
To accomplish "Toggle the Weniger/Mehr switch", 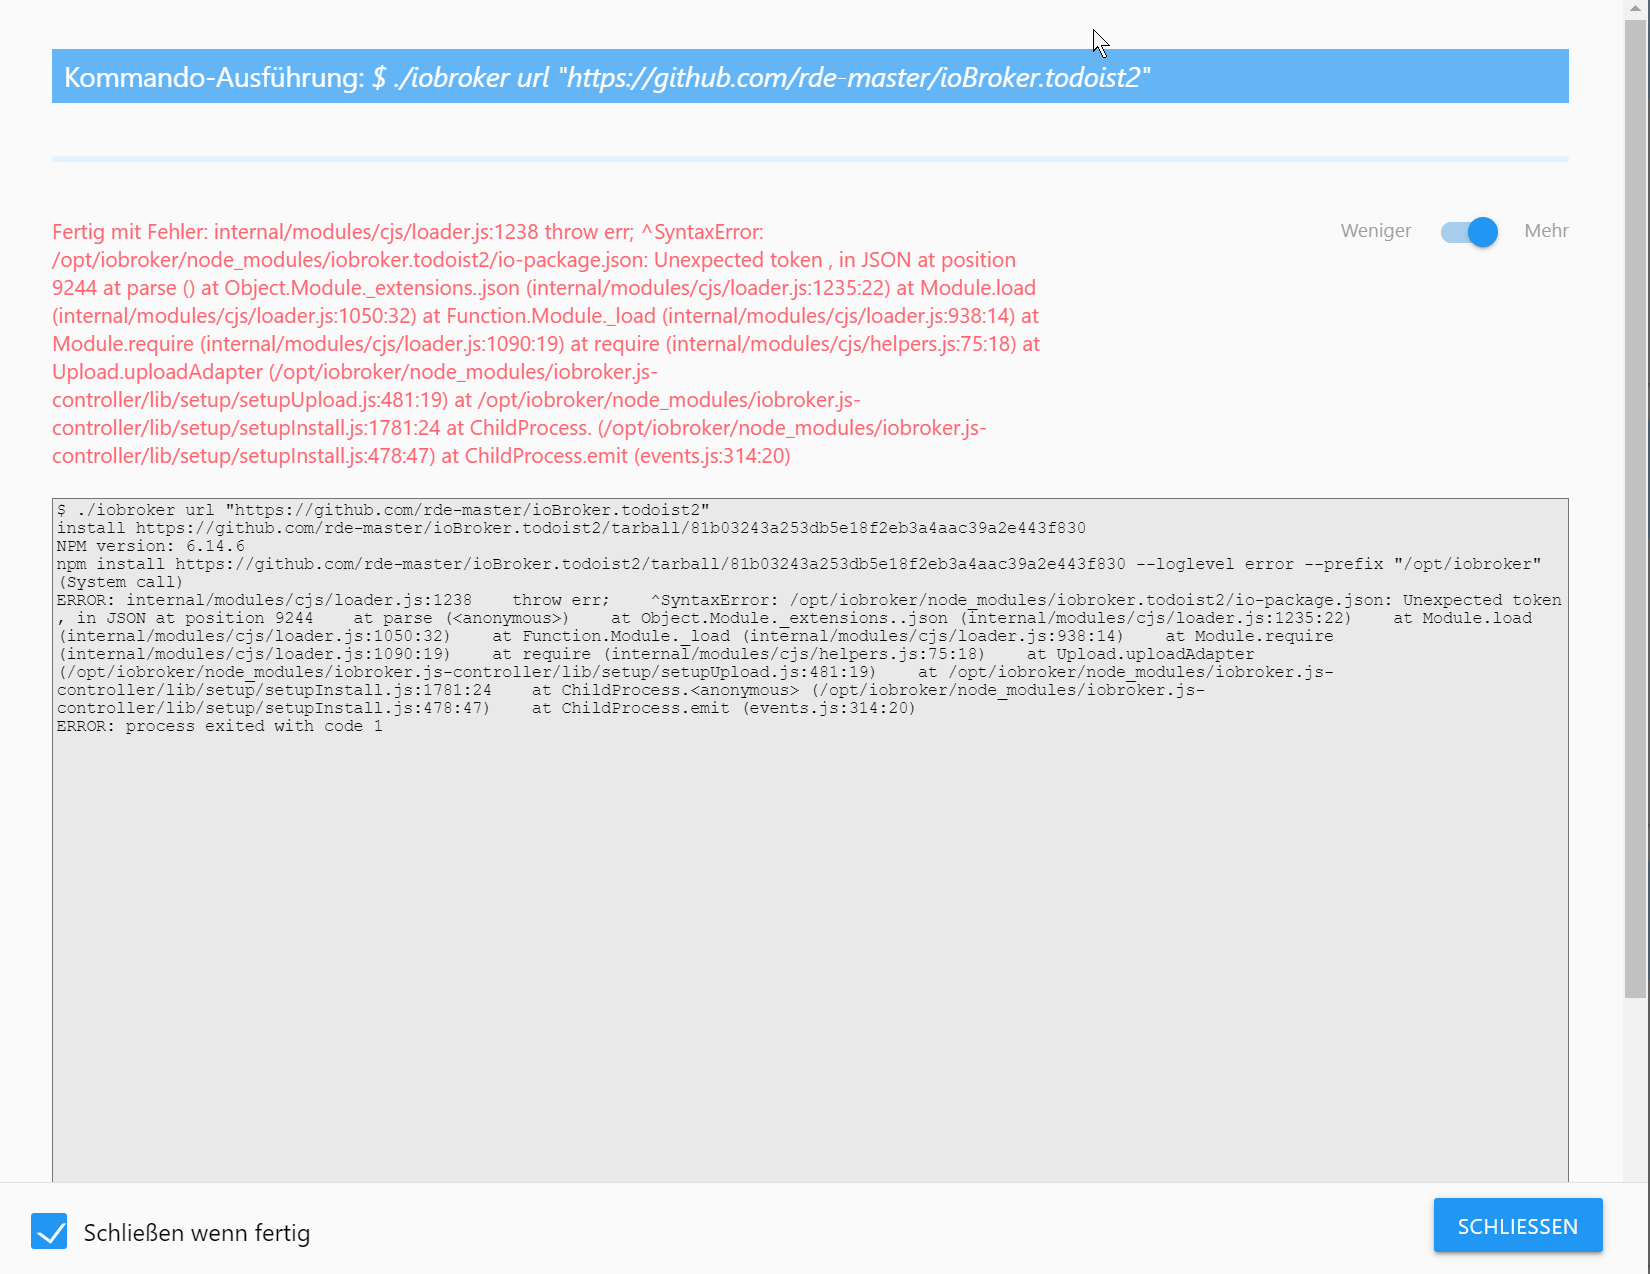I will coord(1468,232).
